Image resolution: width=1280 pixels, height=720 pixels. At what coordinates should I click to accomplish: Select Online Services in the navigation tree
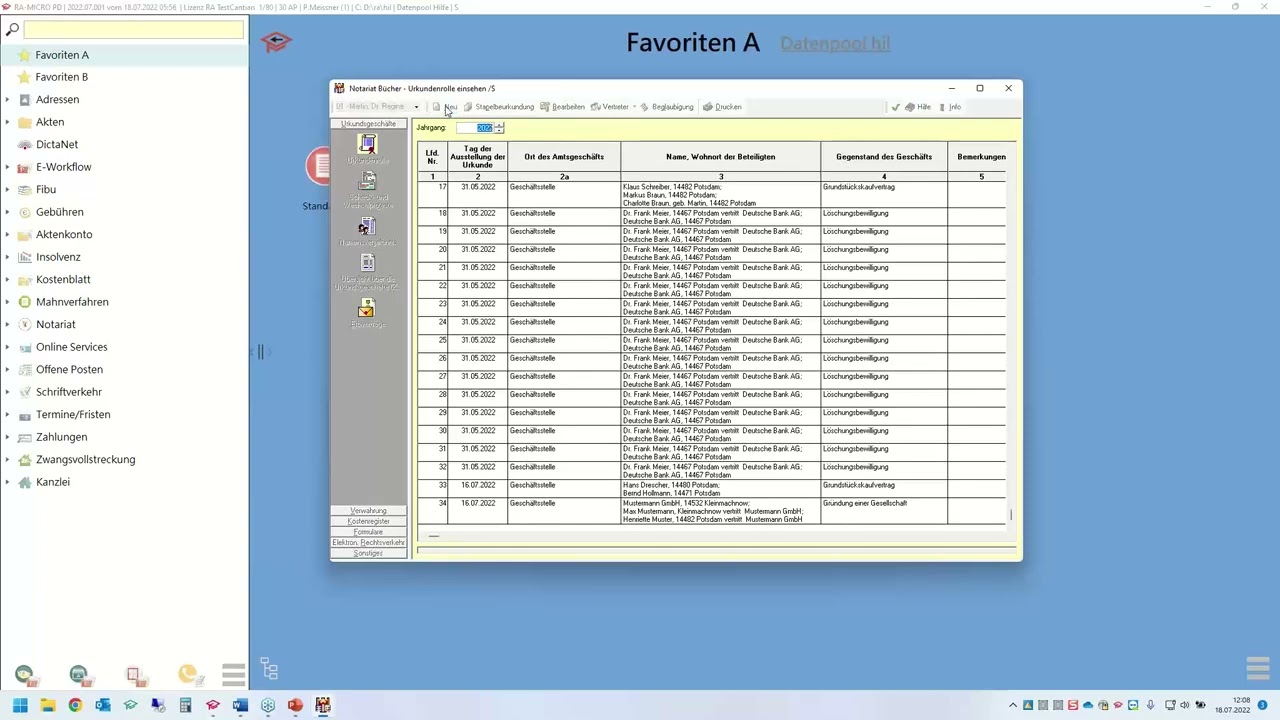tap(71, 347)
